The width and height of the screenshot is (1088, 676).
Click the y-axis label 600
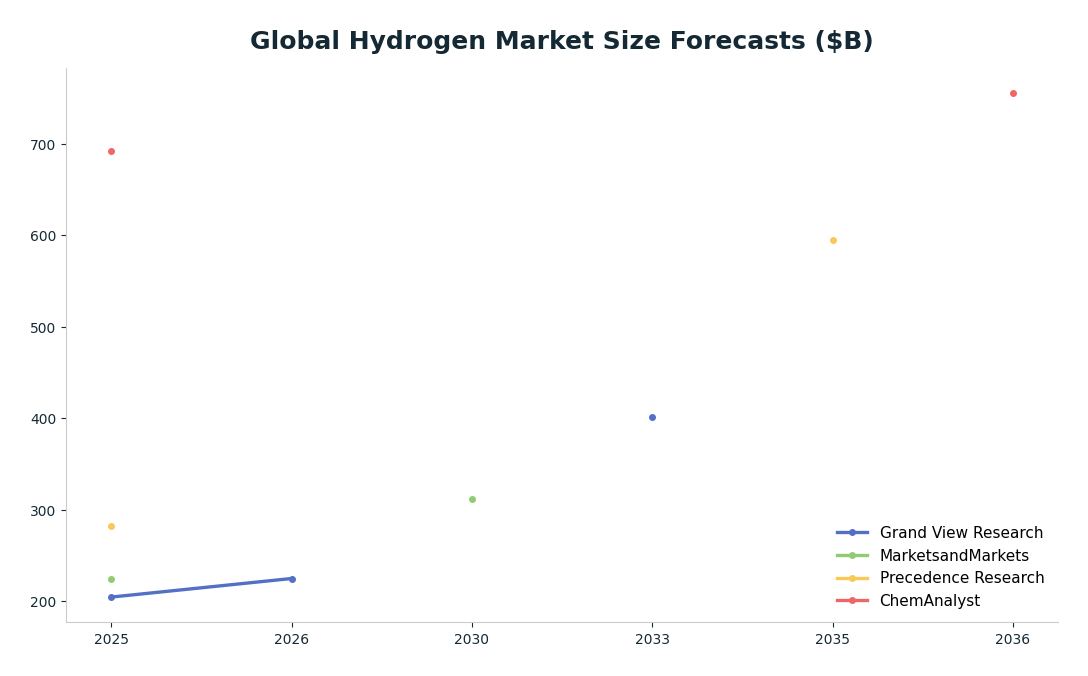[x=42, y=237]
